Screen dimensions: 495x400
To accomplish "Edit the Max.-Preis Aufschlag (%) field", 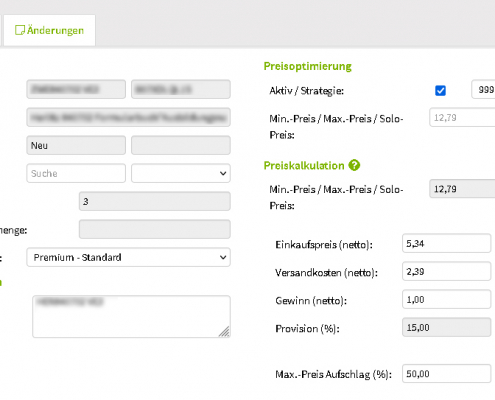I will point(446,374).
